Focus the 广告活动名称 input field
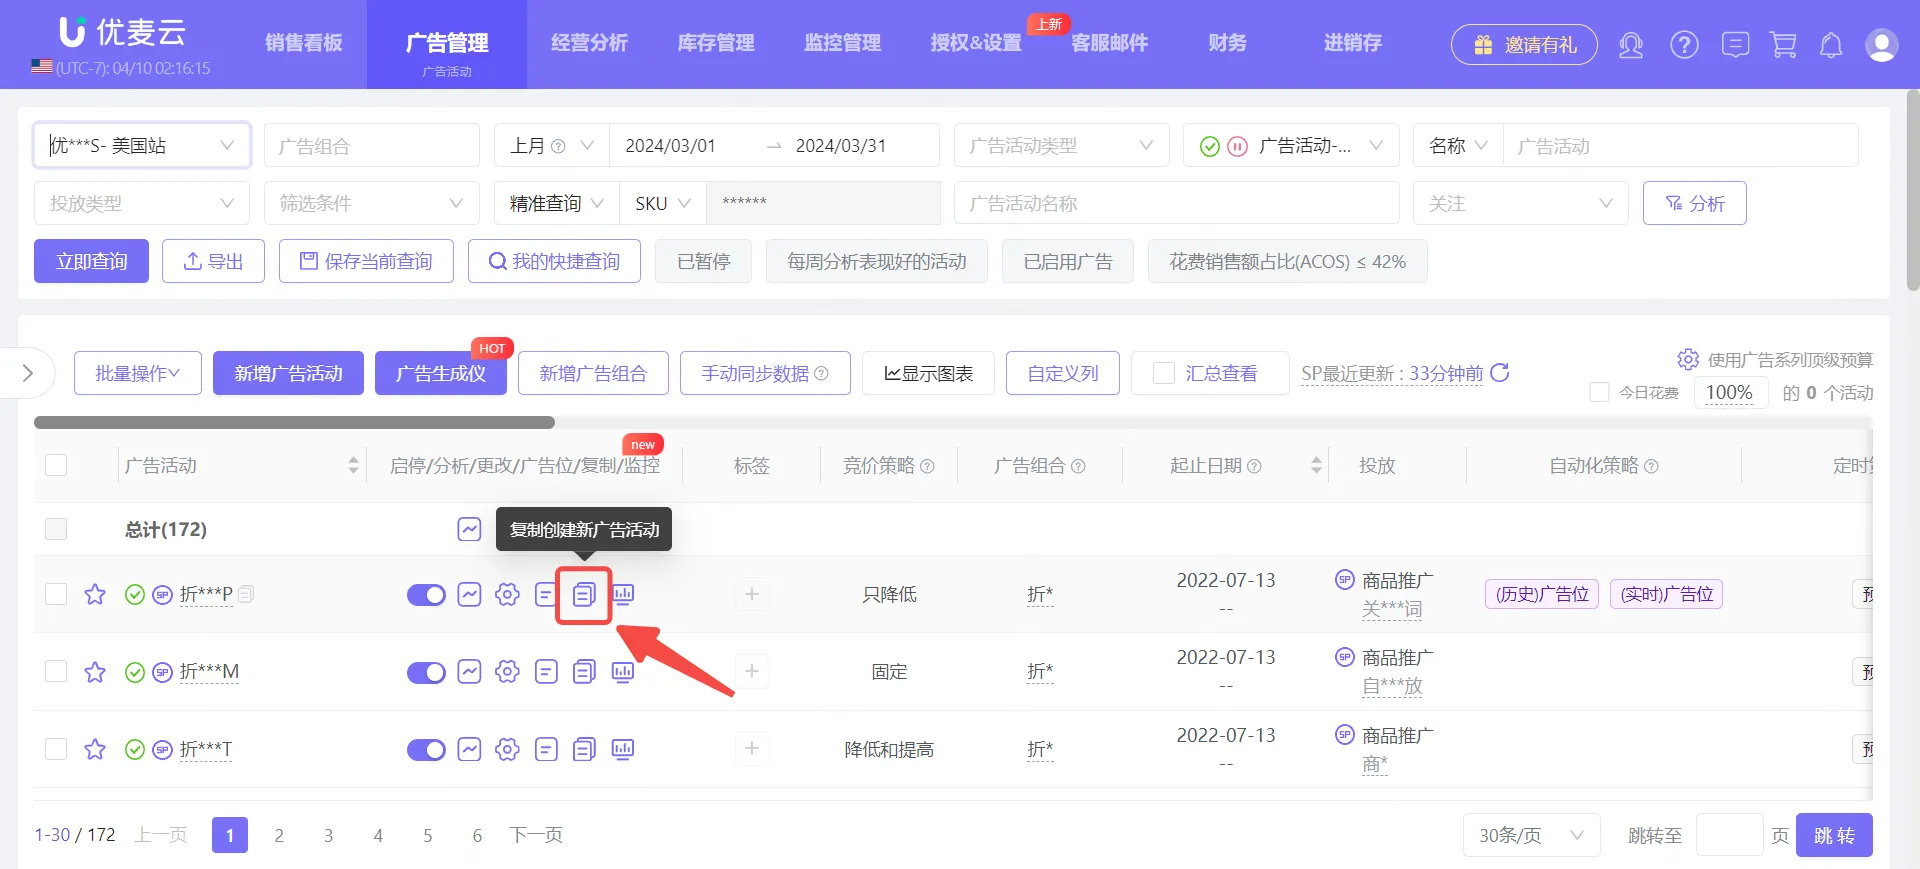Image resolution: width=1920 pixels, height=869 pixels. coord(1176,203)
